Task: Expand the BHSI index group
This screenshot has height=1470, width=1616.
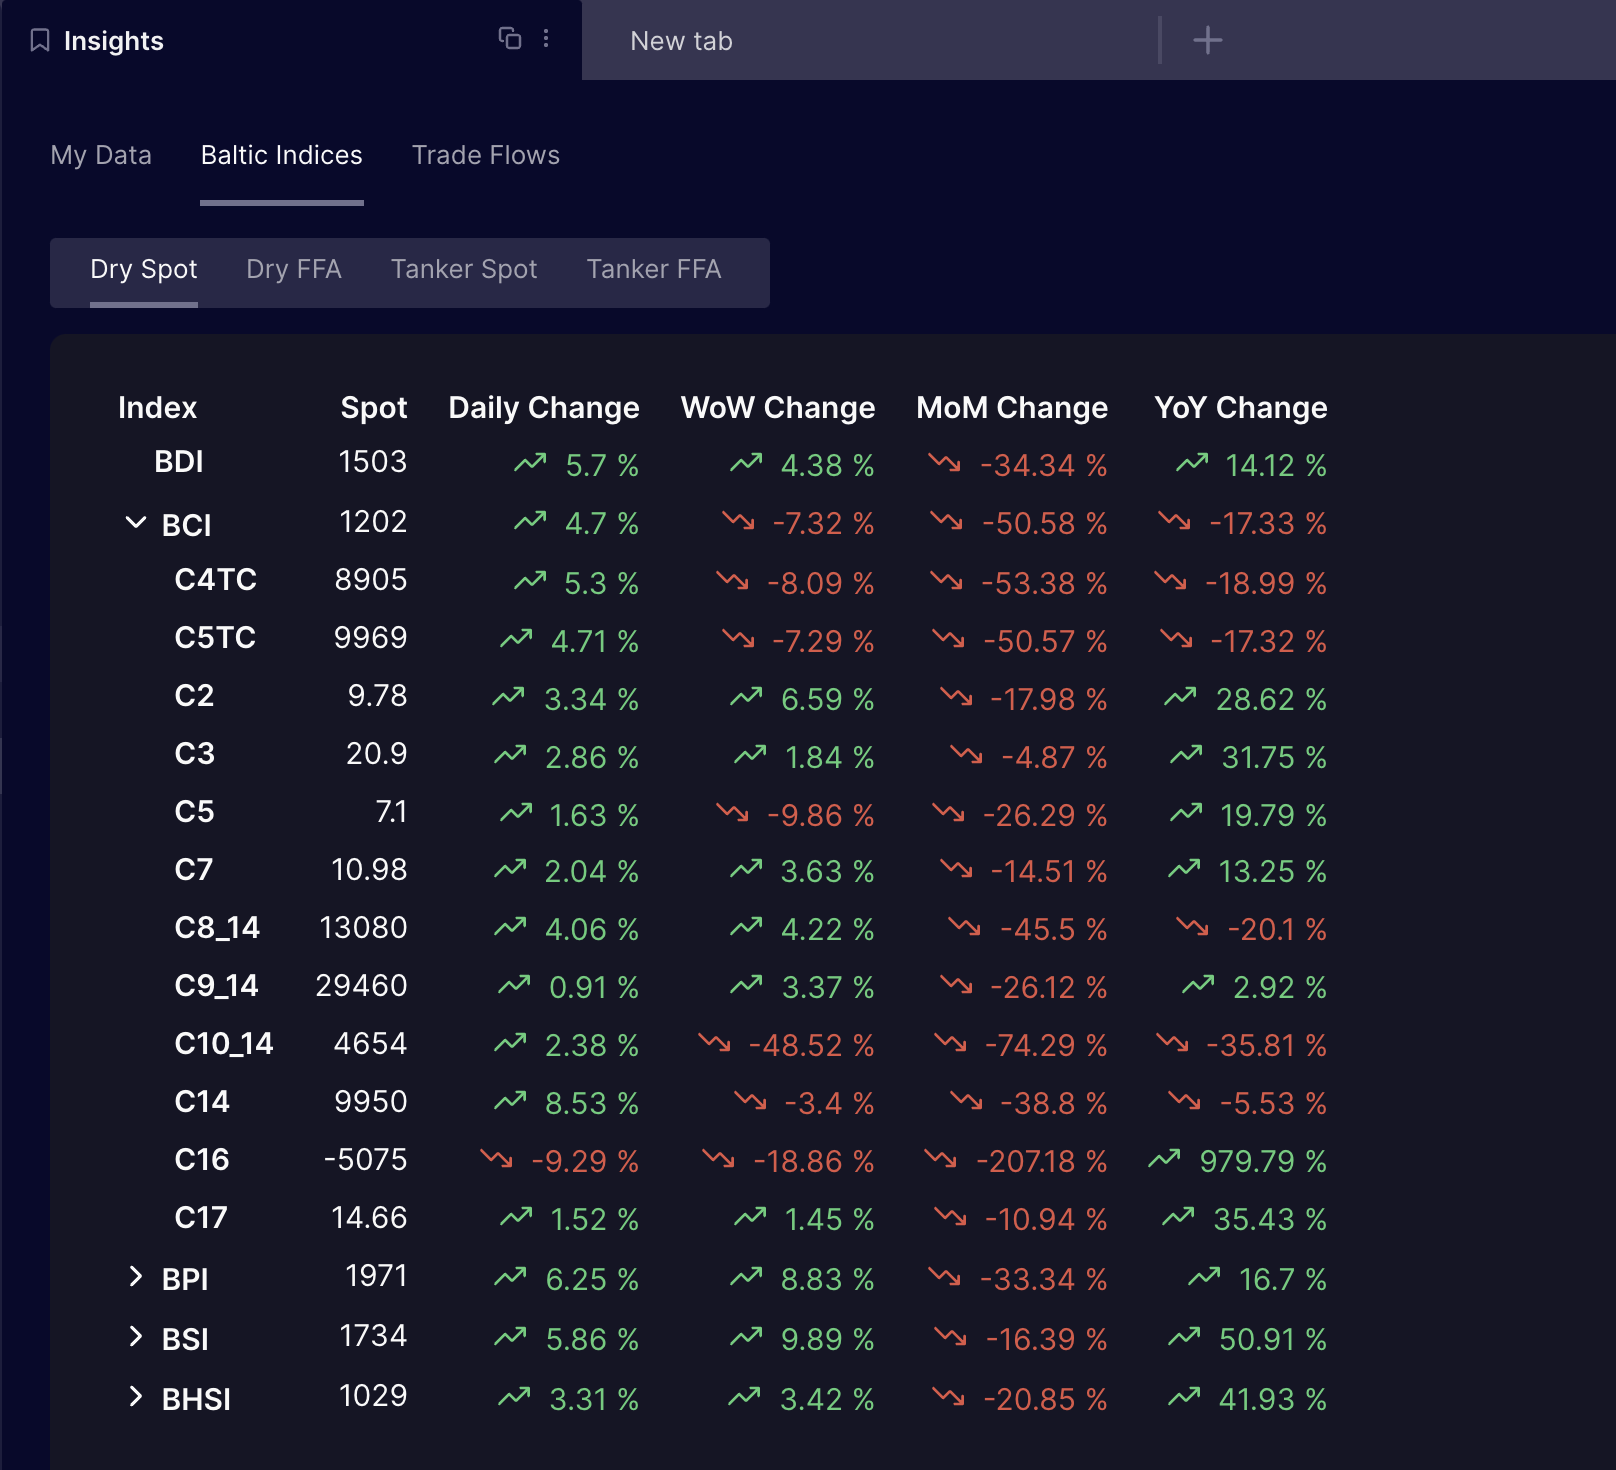Action: click(x=136, y=1396)
